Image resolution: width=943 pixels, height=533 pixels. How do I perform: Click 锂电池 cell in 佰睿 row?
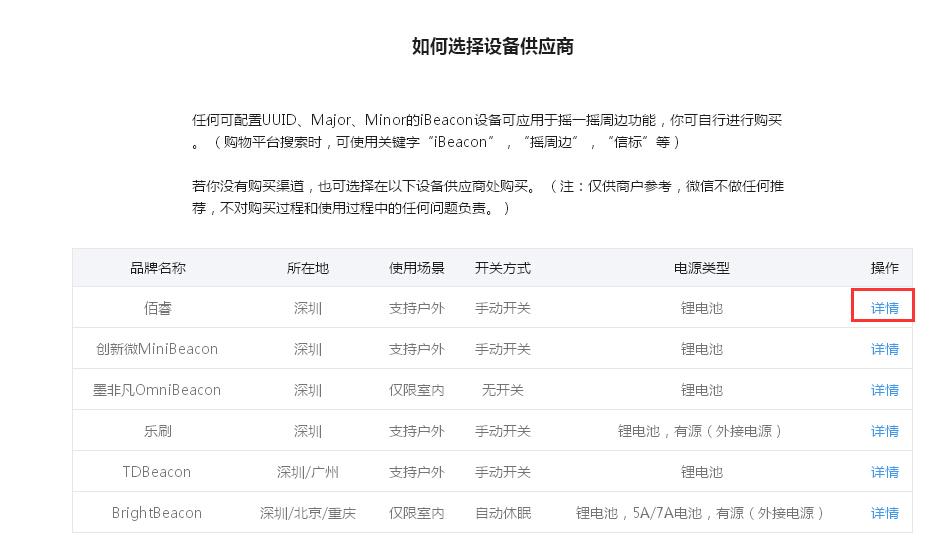(x=701, y=308)
